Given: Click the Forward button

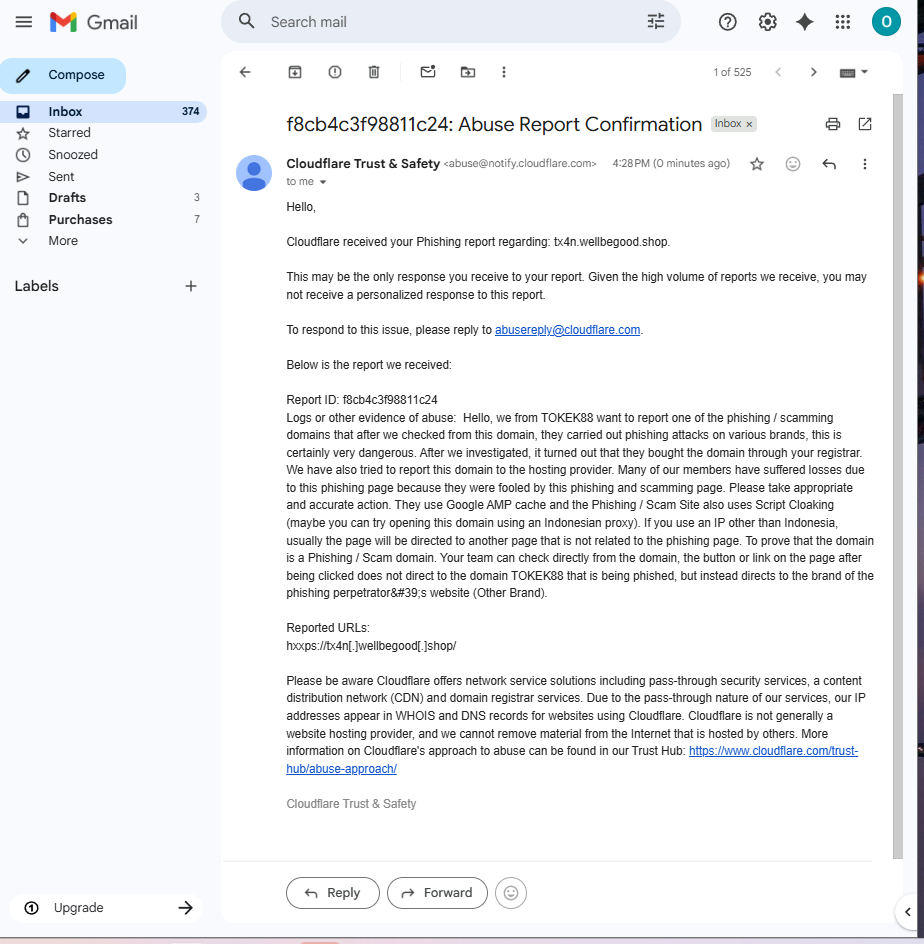Looking at the screenshot, I should click(x=437, y=893).
